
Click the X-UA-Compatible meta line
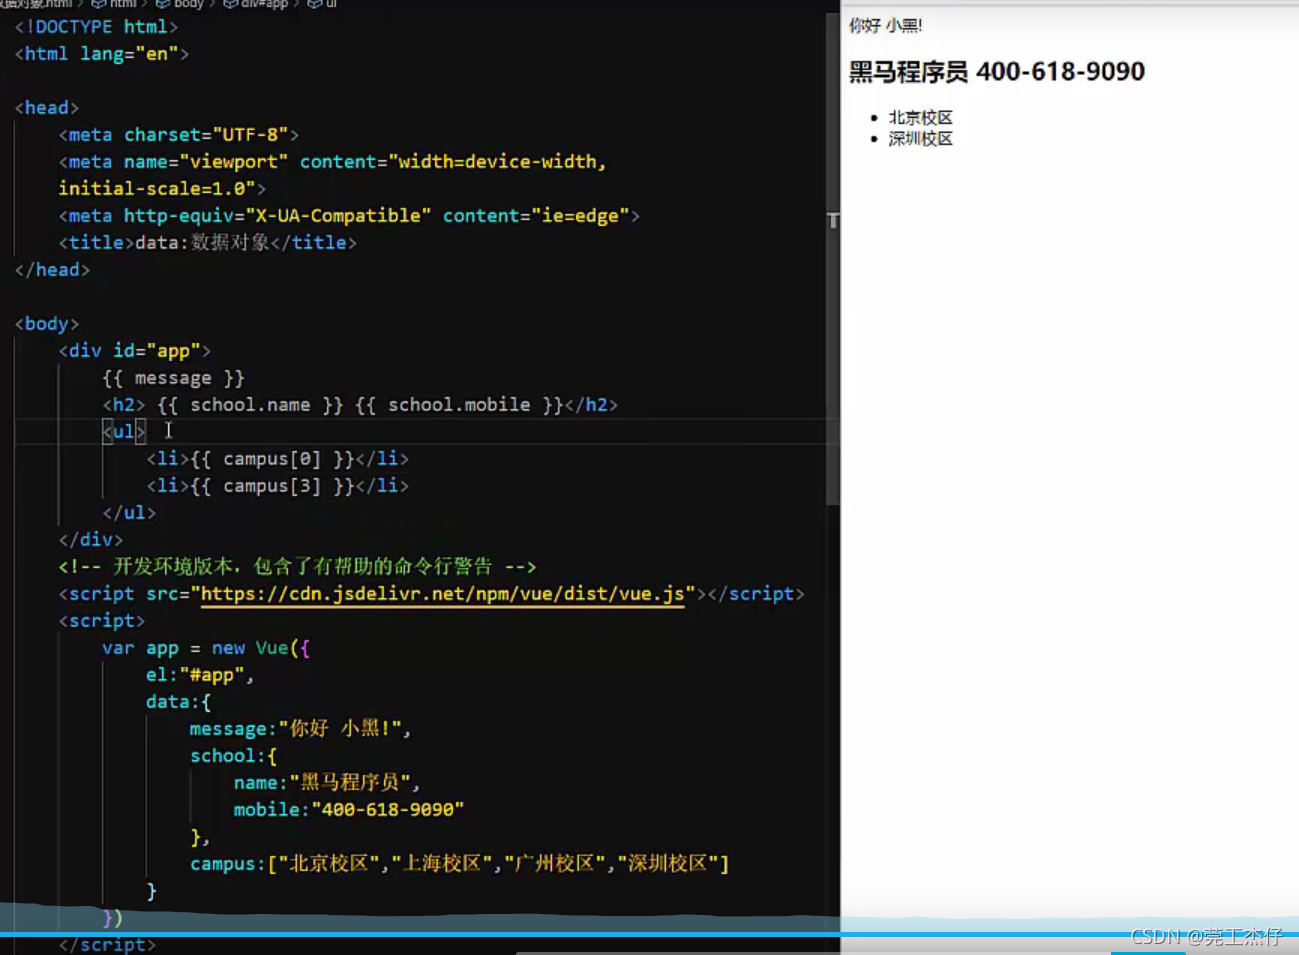(348, 216)
